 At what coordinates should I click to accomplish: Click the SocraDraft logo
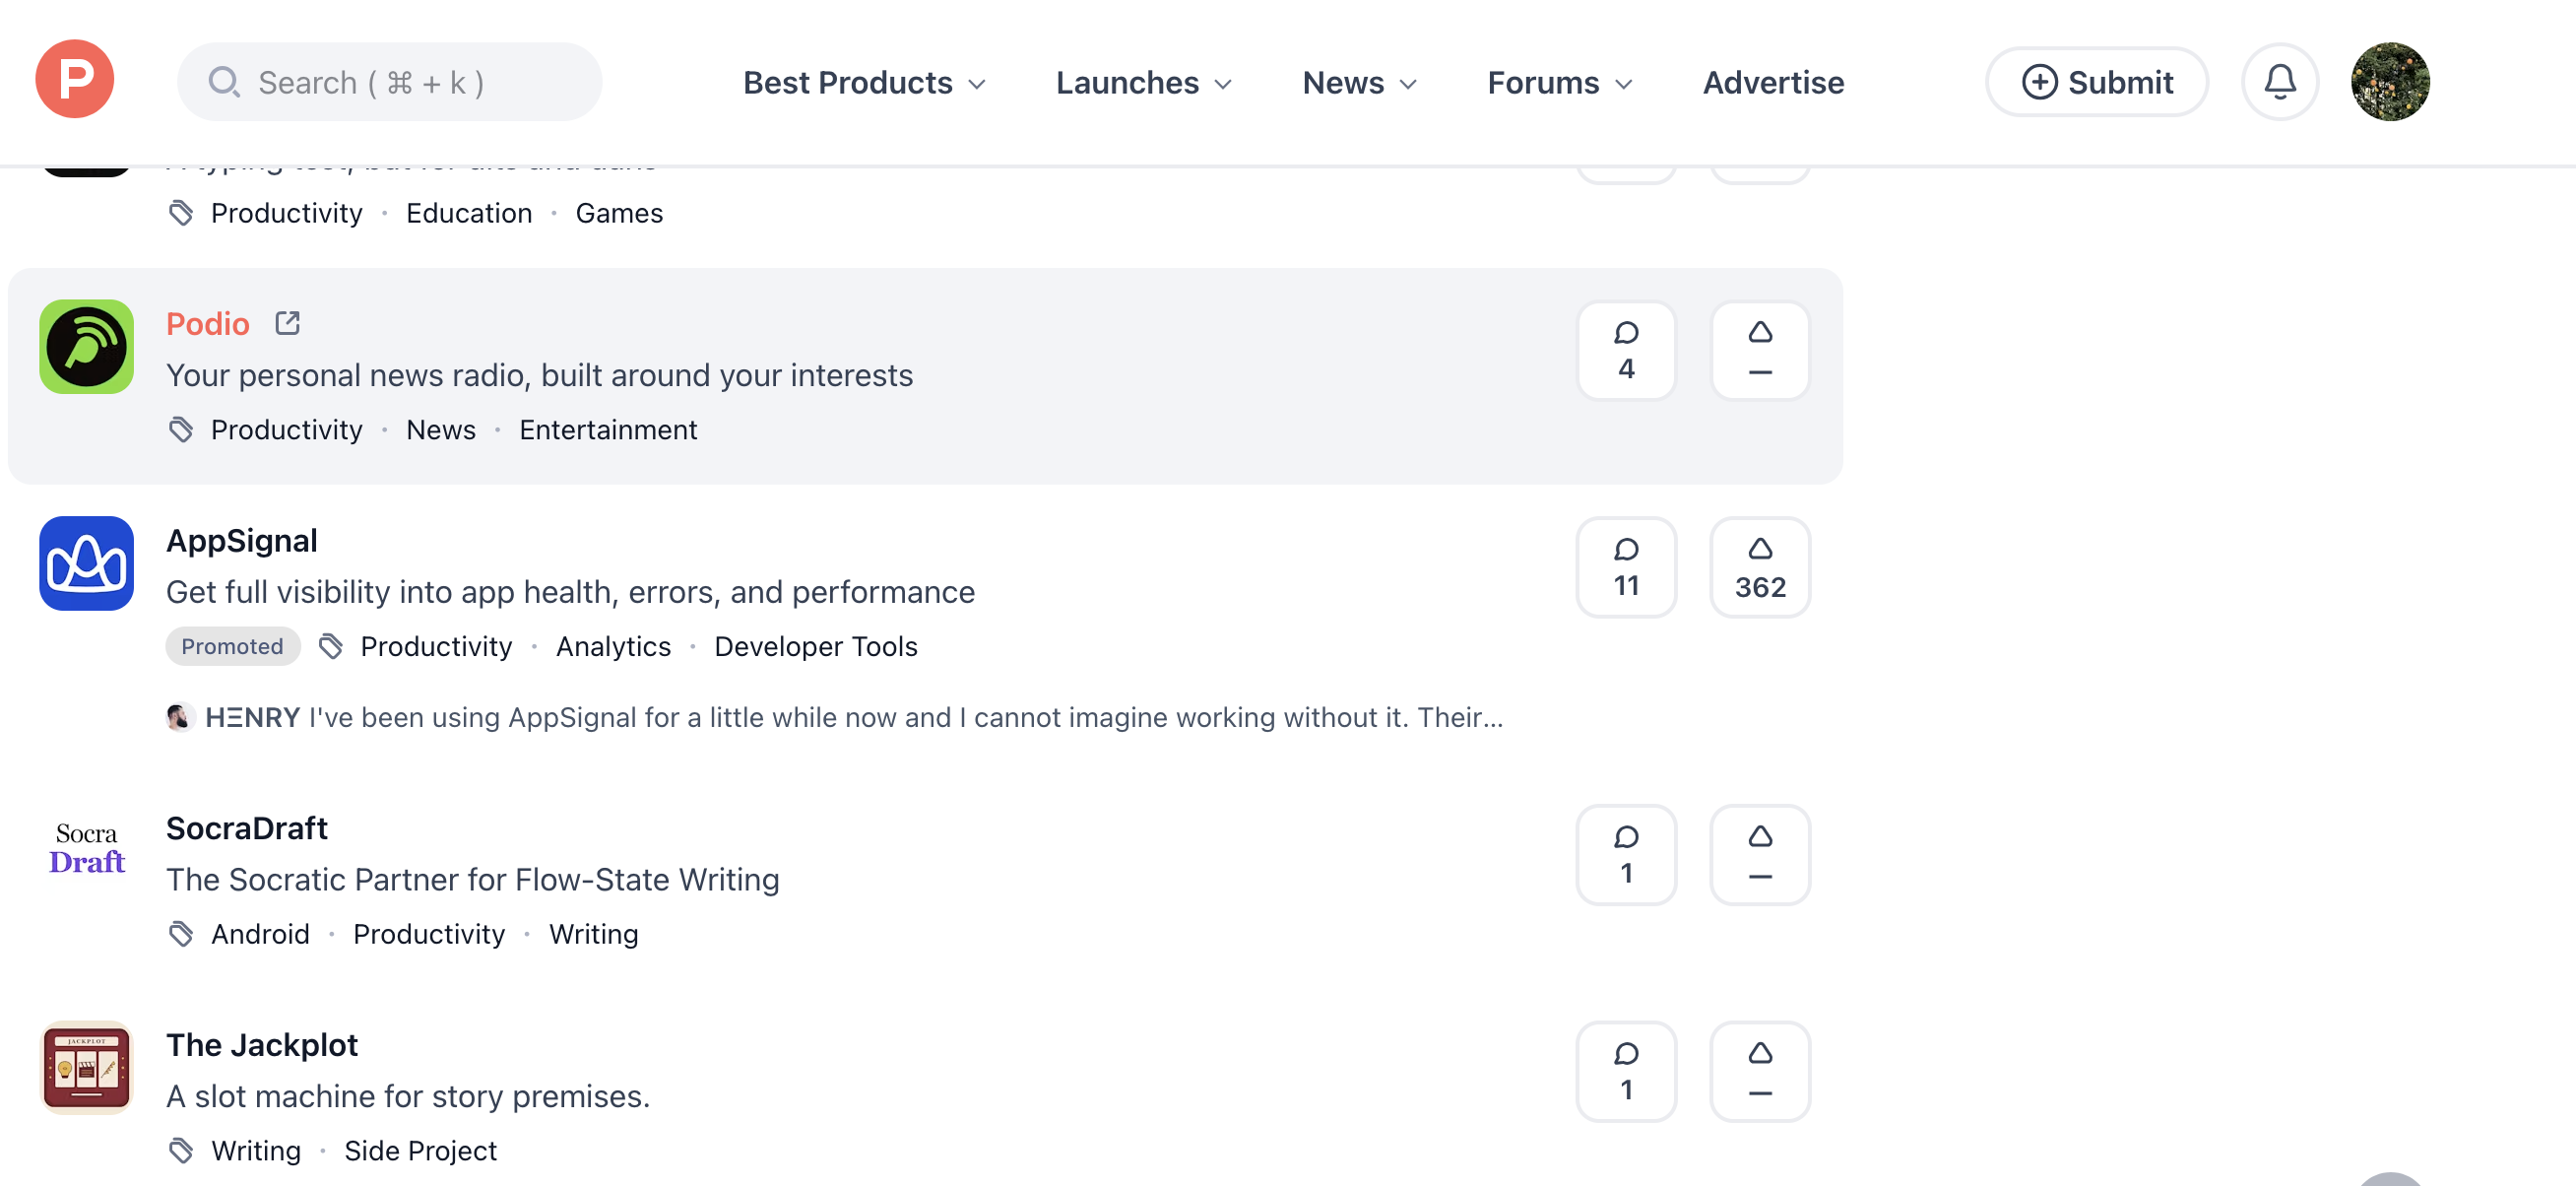coord(87,850)
